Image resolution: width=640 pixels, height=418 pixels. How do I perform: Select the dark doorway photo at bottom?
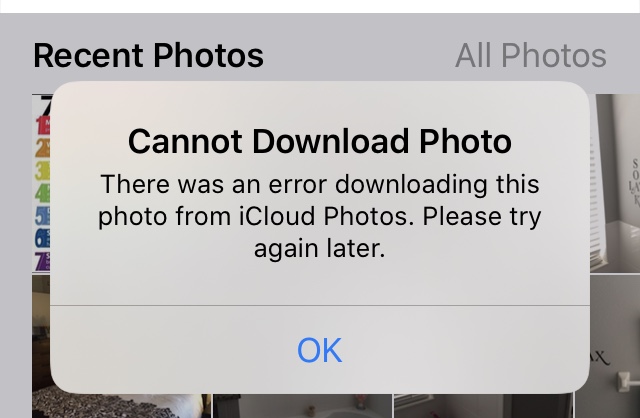coord(484,406)
